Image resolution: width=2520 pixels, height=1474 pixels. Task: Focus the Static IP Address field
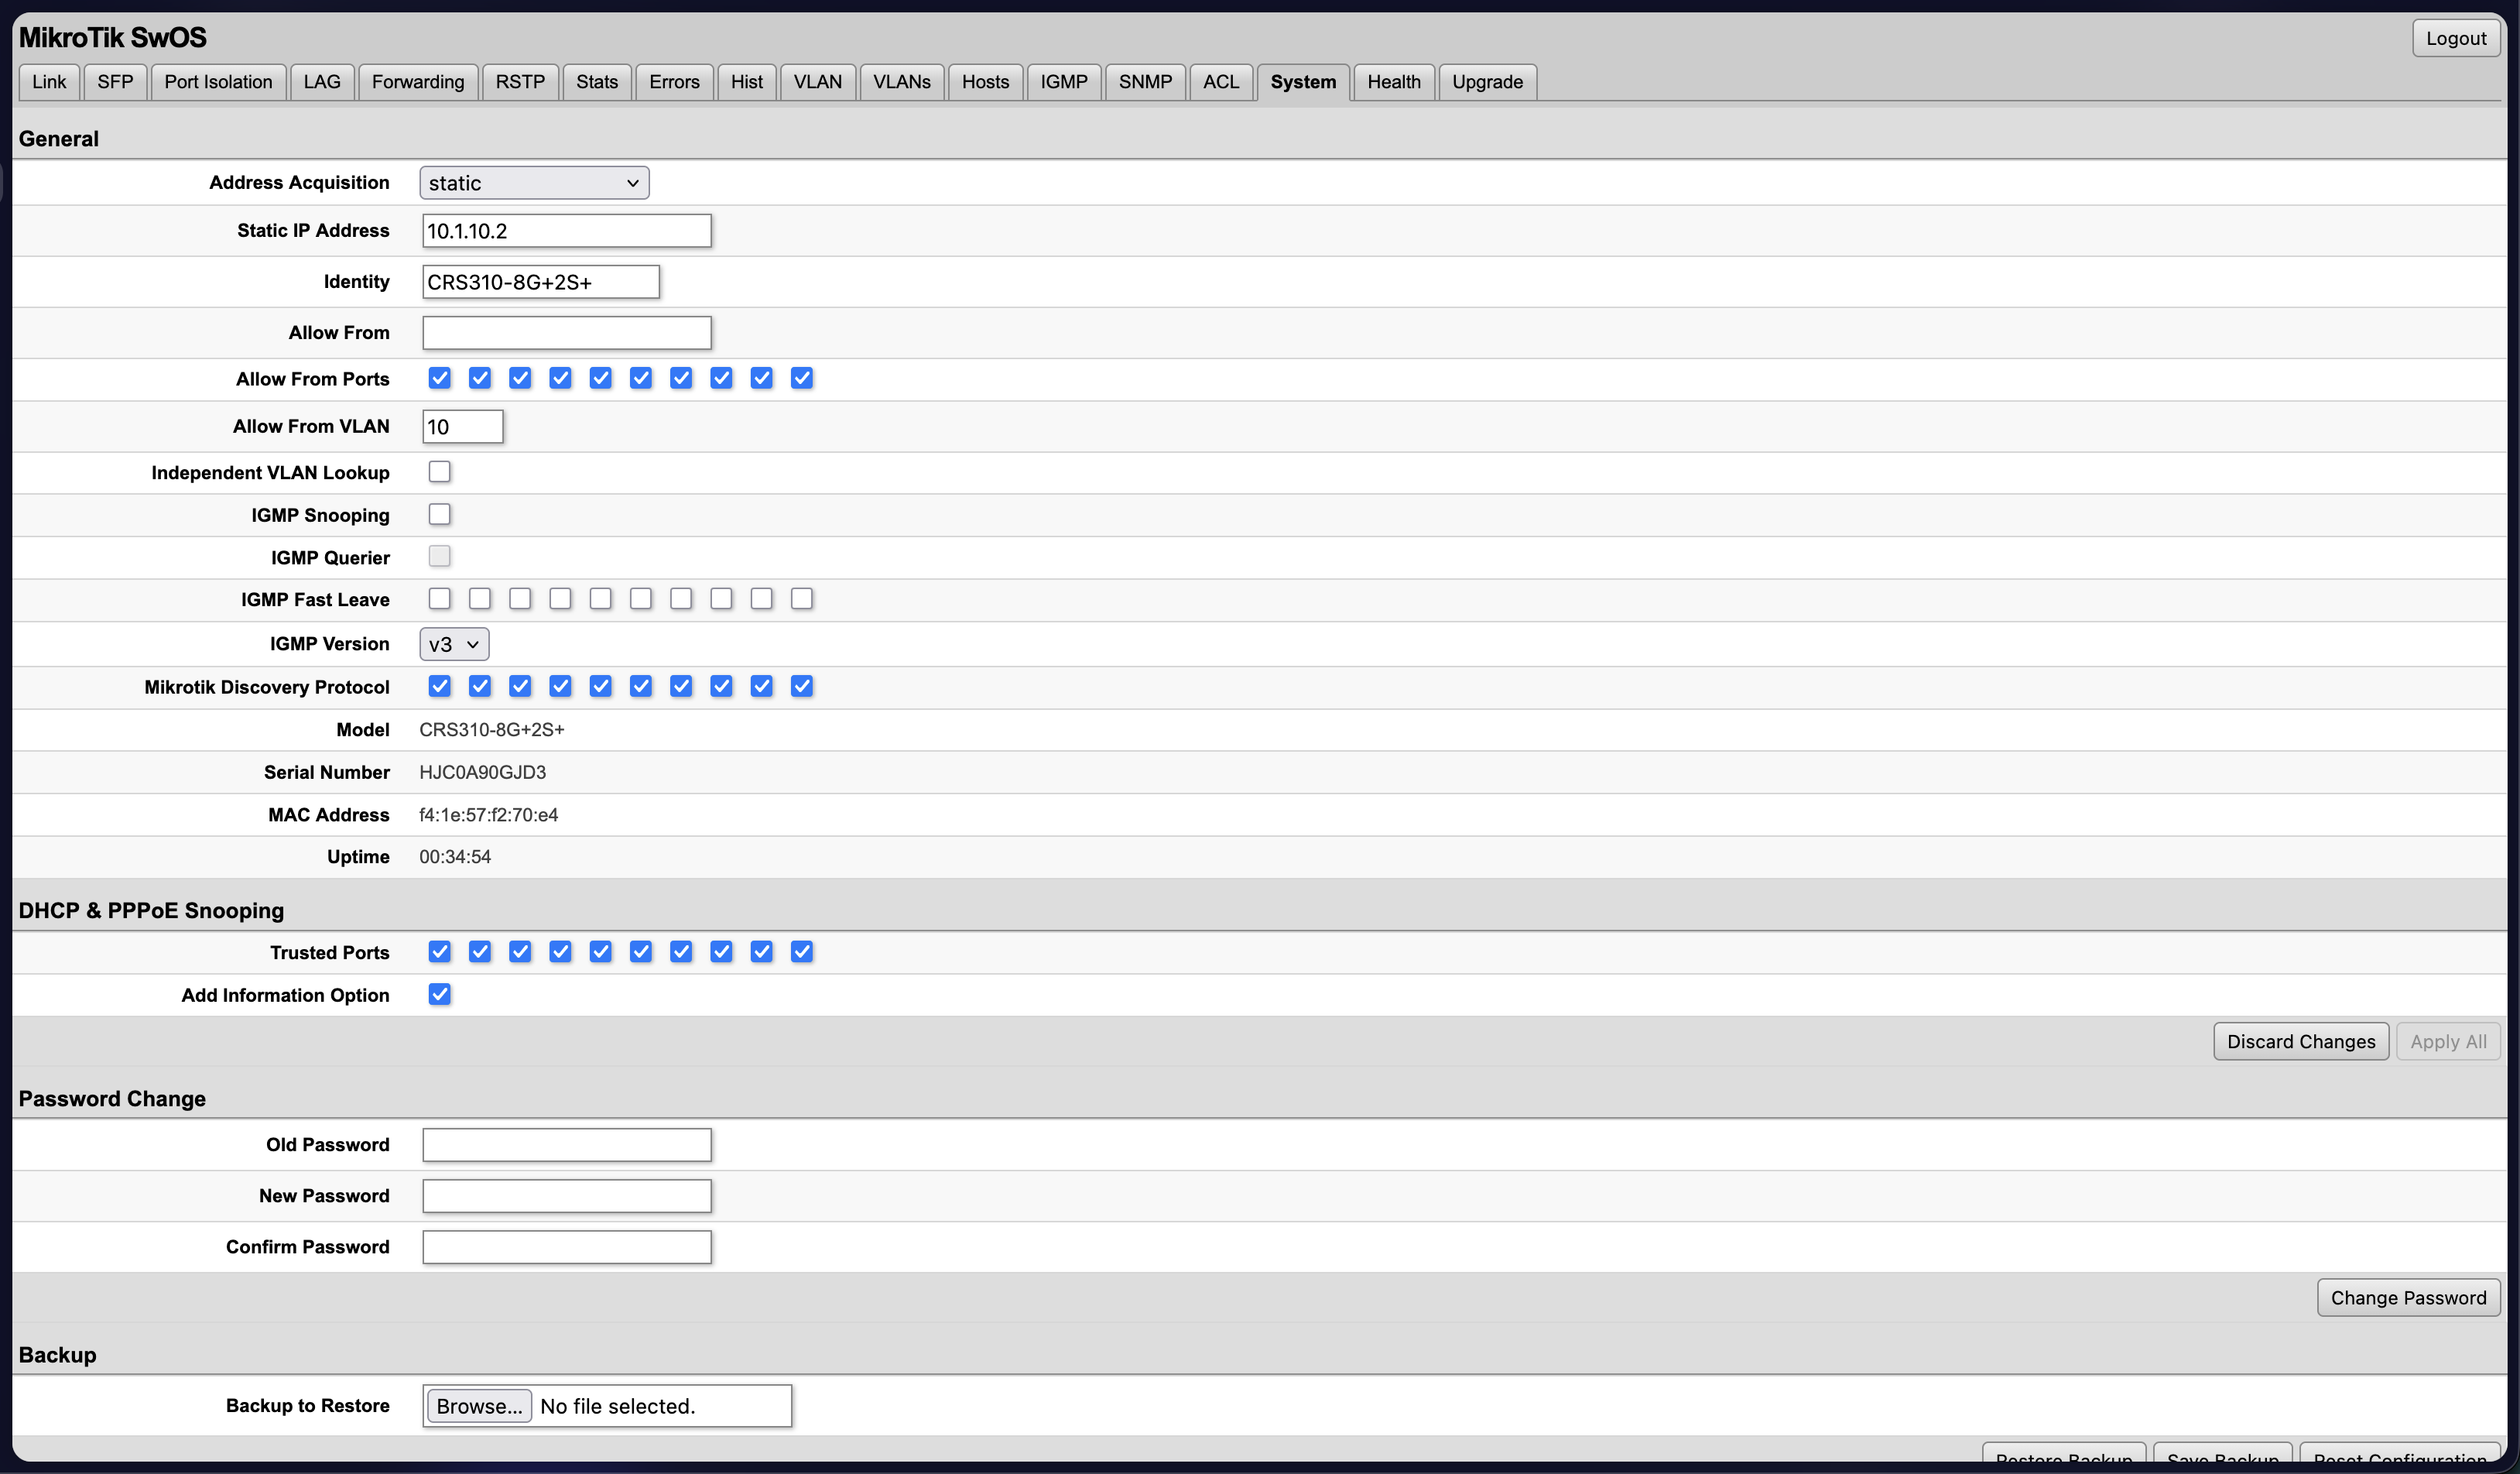tap(566, 231)
